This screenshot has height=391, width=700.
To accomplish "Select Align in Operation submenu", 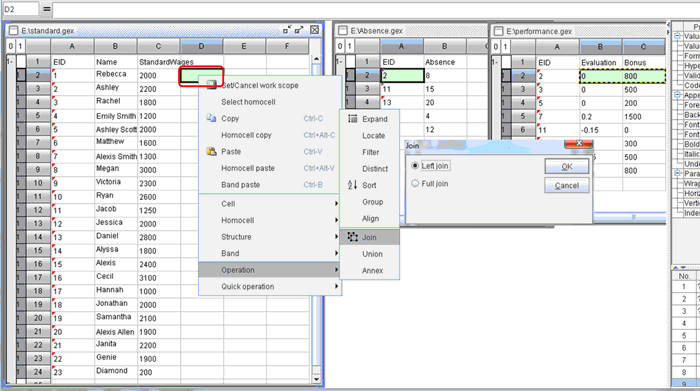I will coord(370,218).
